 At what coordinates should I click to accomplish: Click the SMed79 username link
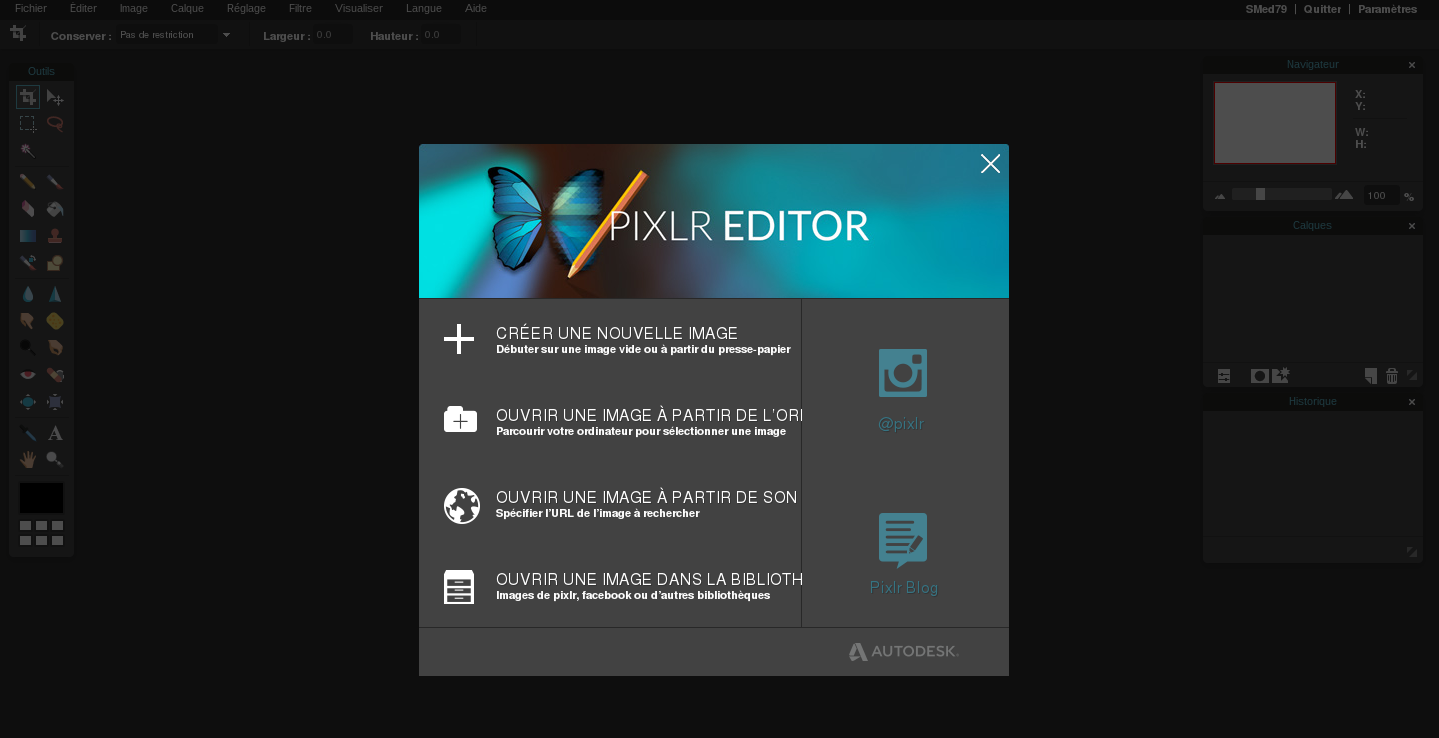tap(1266, 9)
